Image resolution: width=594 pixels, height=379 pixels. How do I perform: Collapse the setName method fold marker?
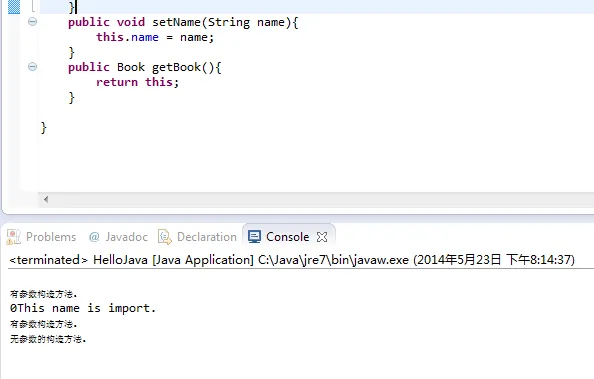[x=33, y=22]
